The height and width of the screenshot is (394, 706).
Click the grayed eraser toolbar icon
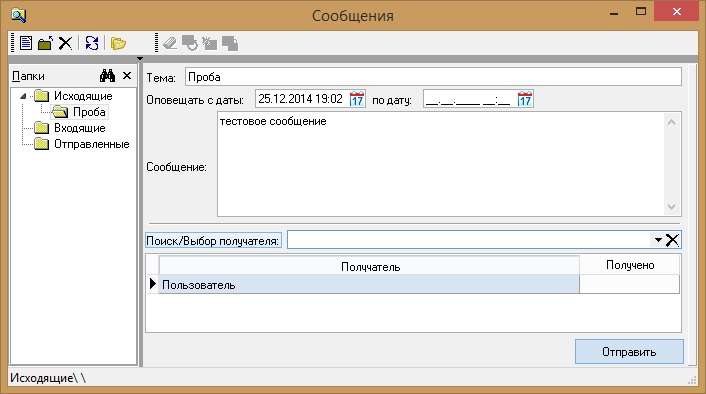(x=170, y=43)
